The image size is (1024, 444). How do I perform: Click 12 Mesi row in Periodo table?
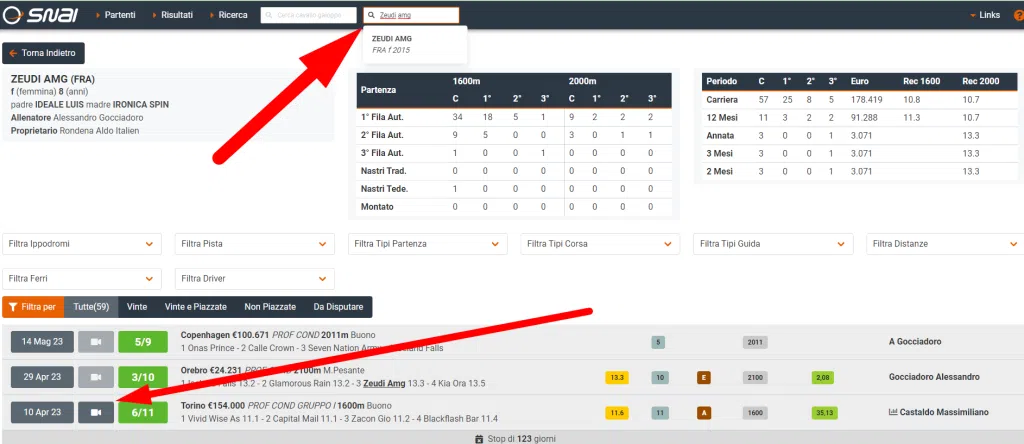859,118
